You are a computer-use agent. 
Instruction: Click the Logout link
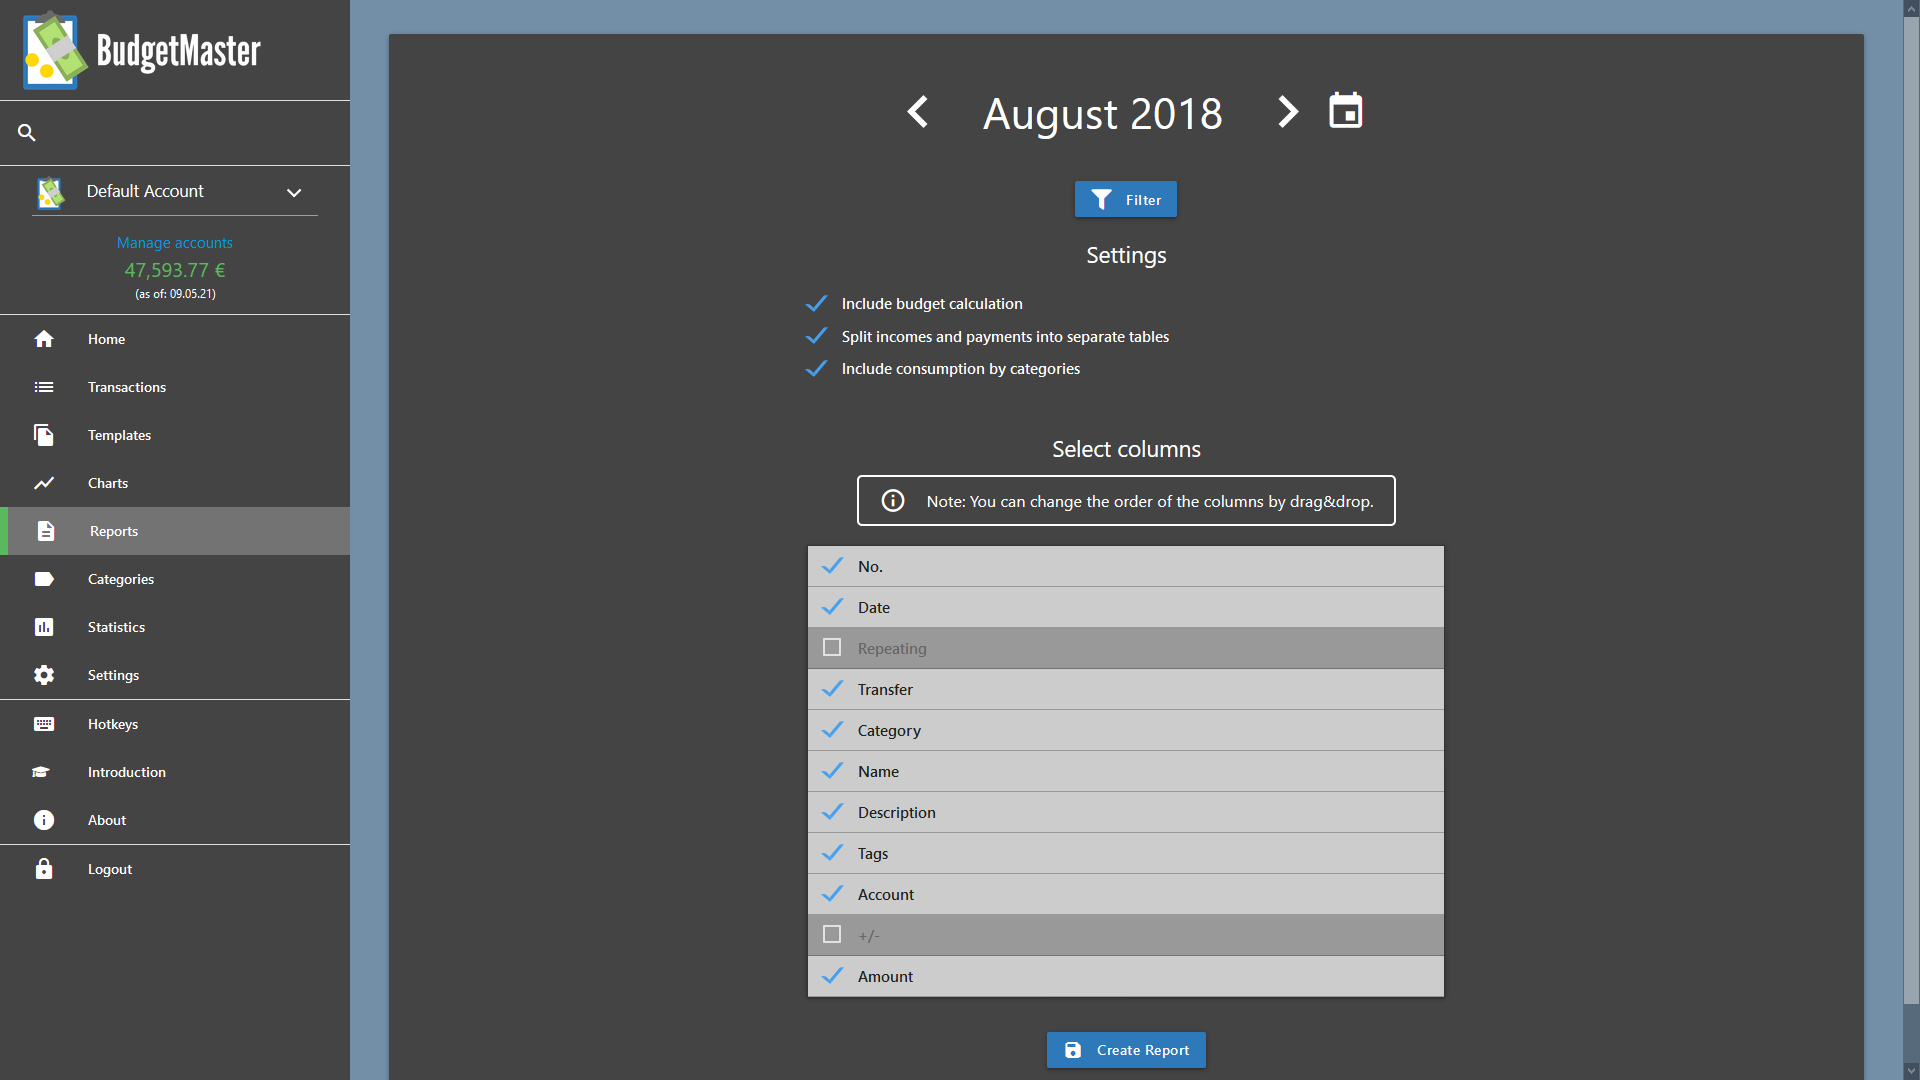tap(175, 869)
